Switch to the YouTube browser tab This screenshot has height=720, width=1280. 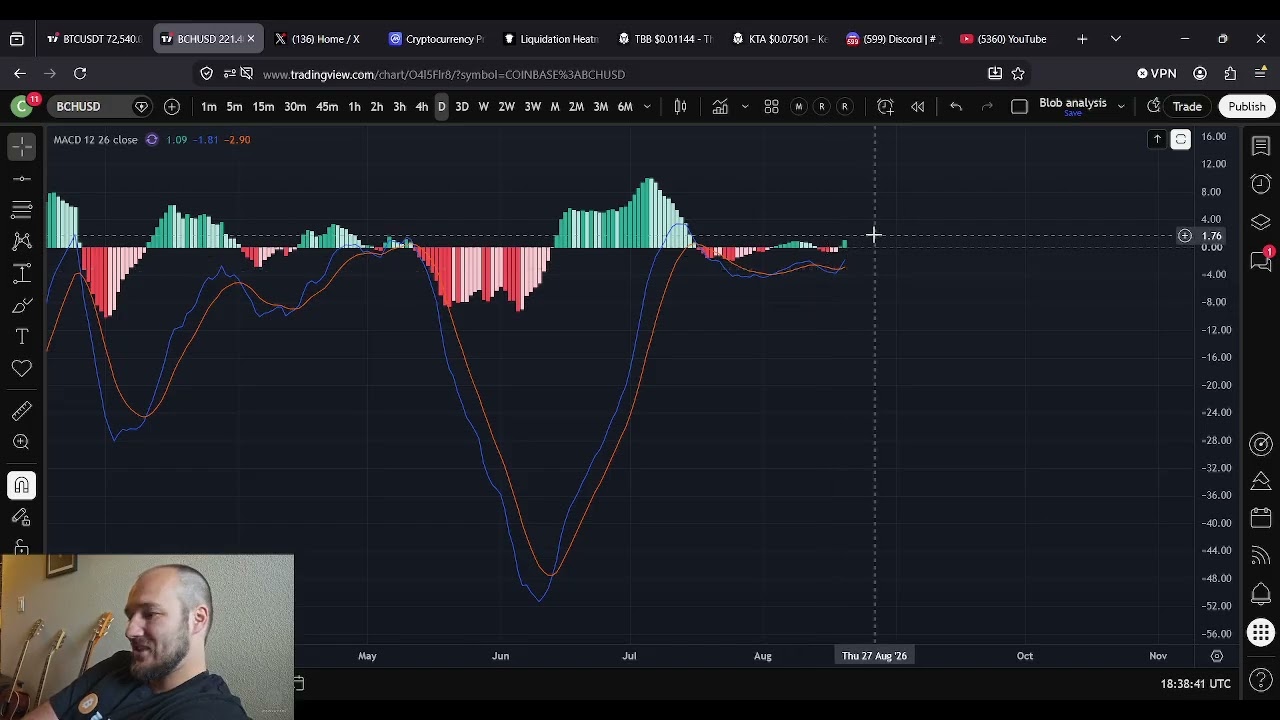click(1003, 39)
